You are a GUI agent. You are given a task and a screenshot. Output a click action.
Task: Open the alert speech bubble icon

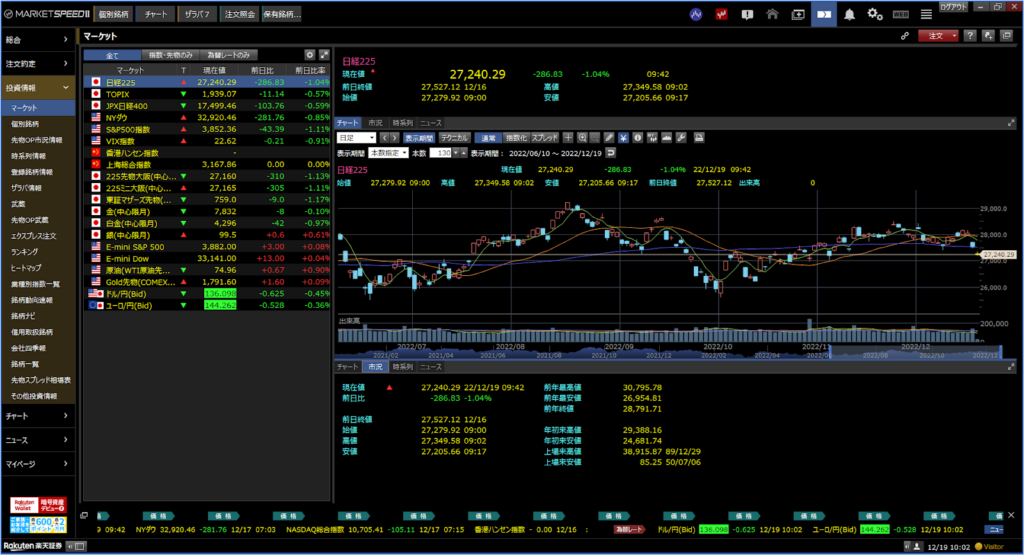click(747, 14)
